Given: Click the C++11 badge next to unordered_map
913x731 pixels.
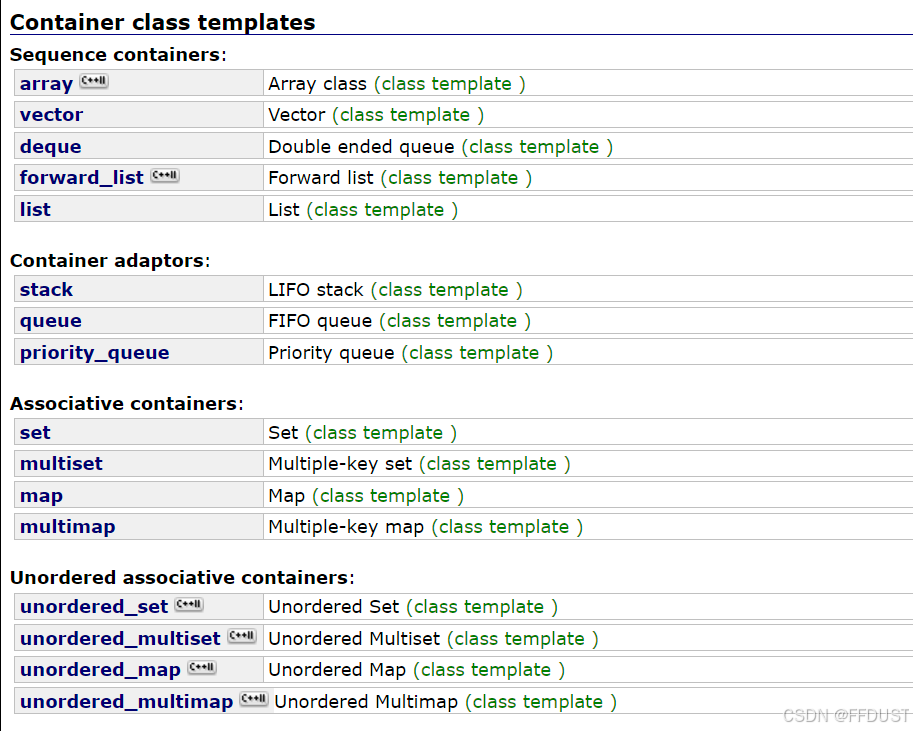Looking at the screenshot, I should point(202,667).
